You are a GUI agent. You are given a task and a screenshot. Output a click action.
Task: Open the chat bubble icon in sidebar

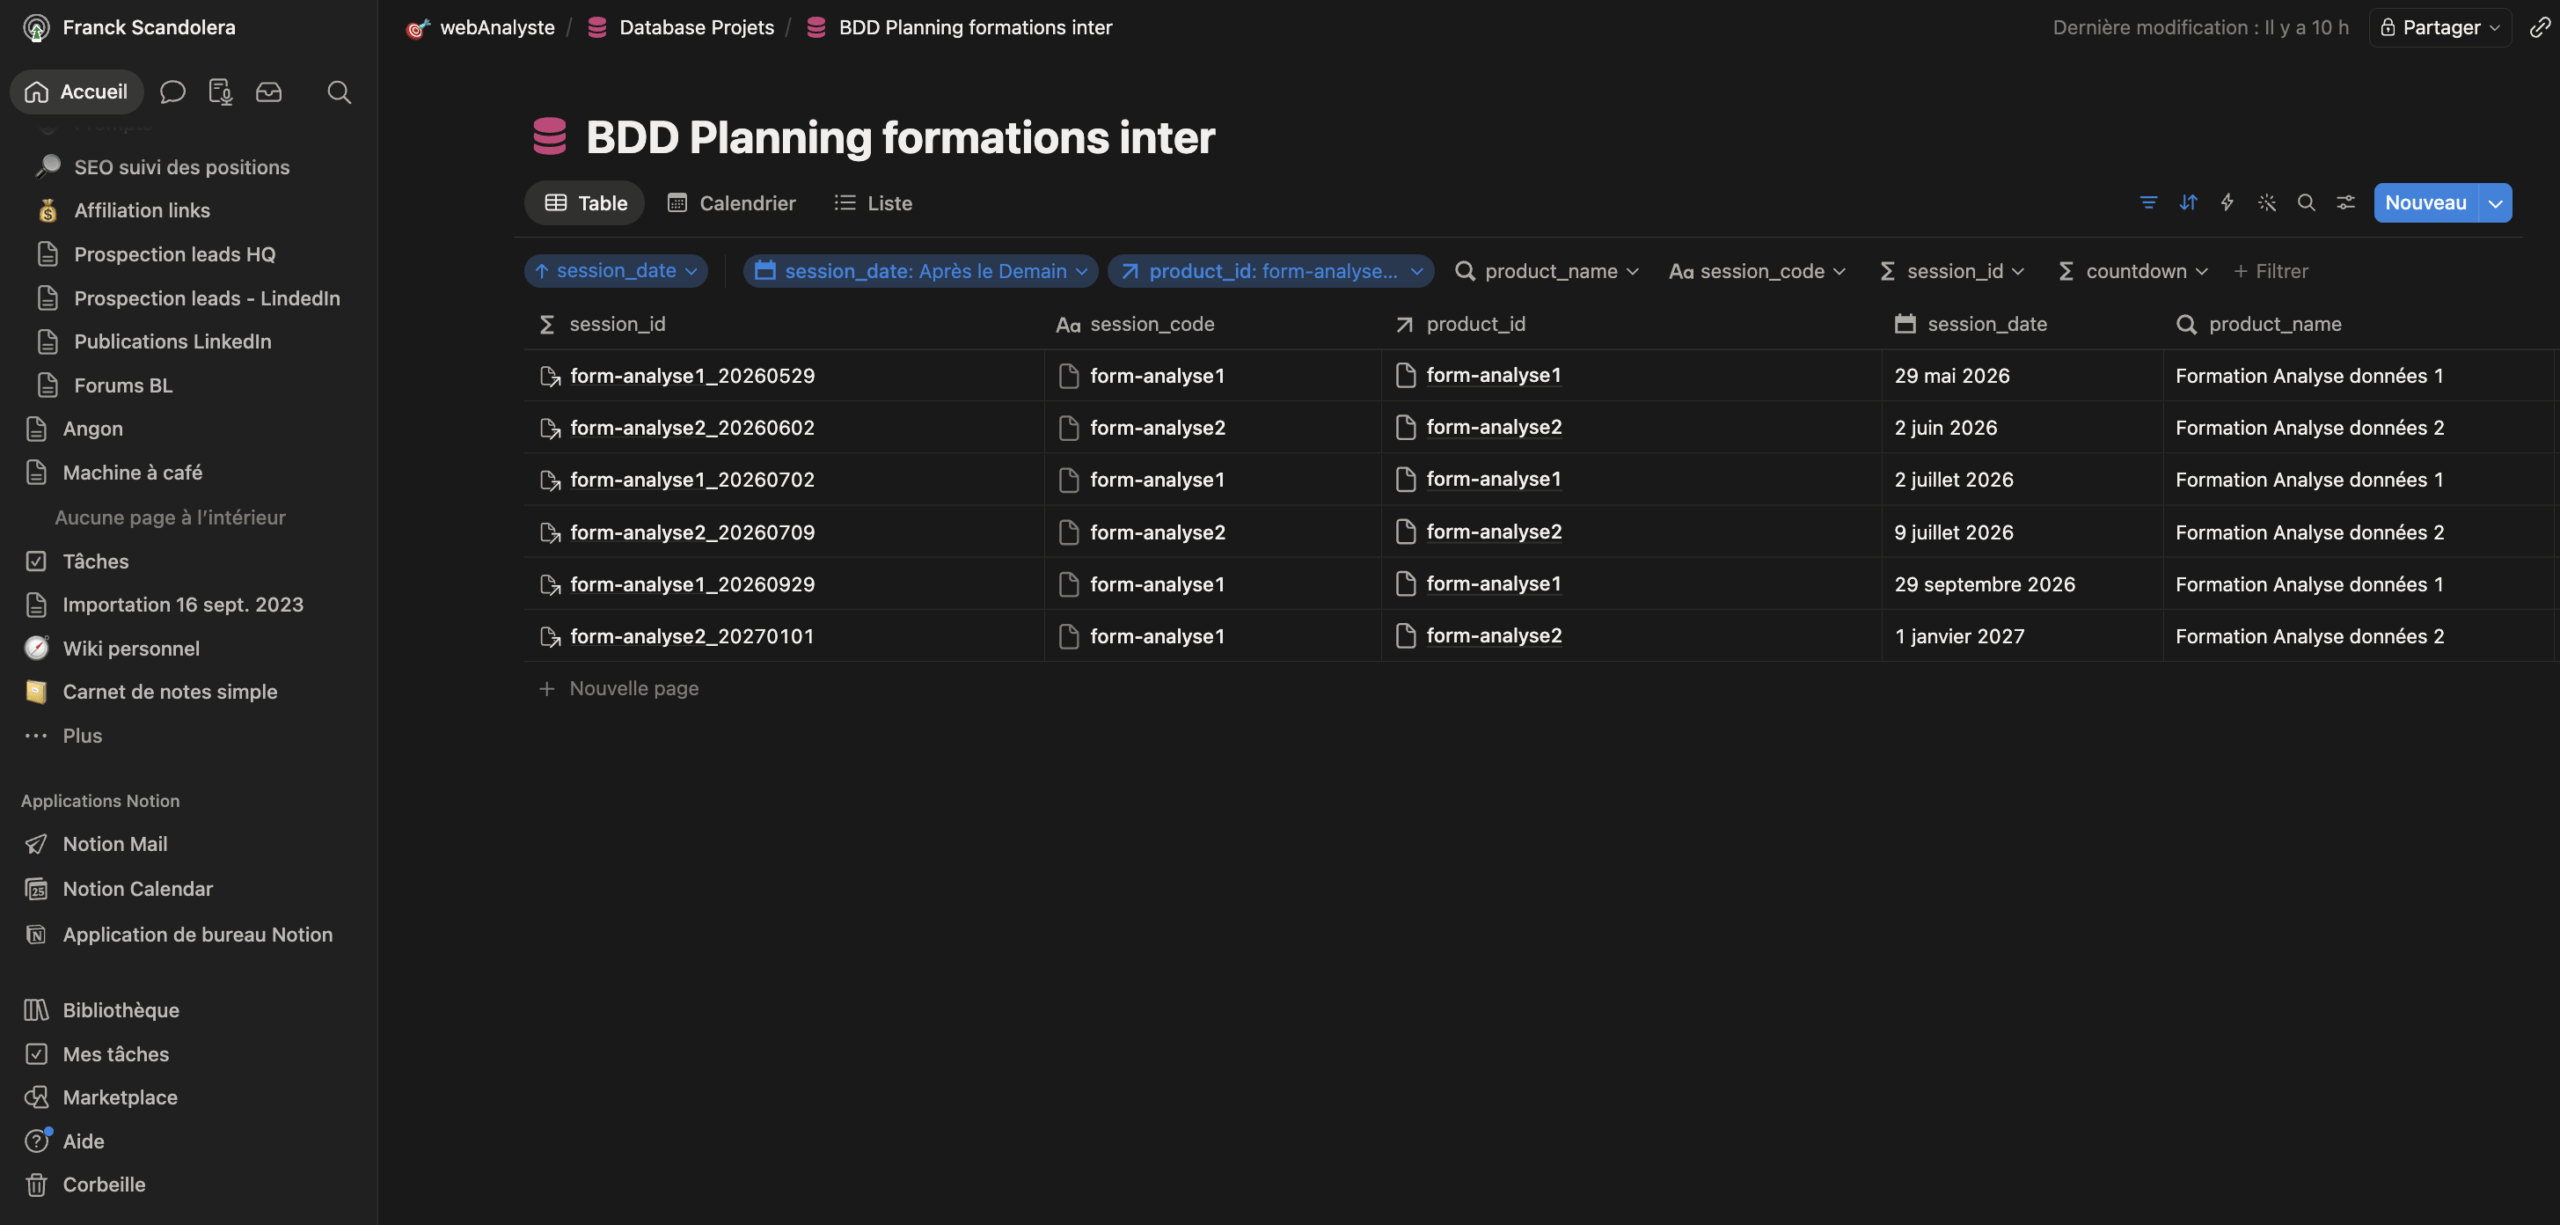[172, 92]
